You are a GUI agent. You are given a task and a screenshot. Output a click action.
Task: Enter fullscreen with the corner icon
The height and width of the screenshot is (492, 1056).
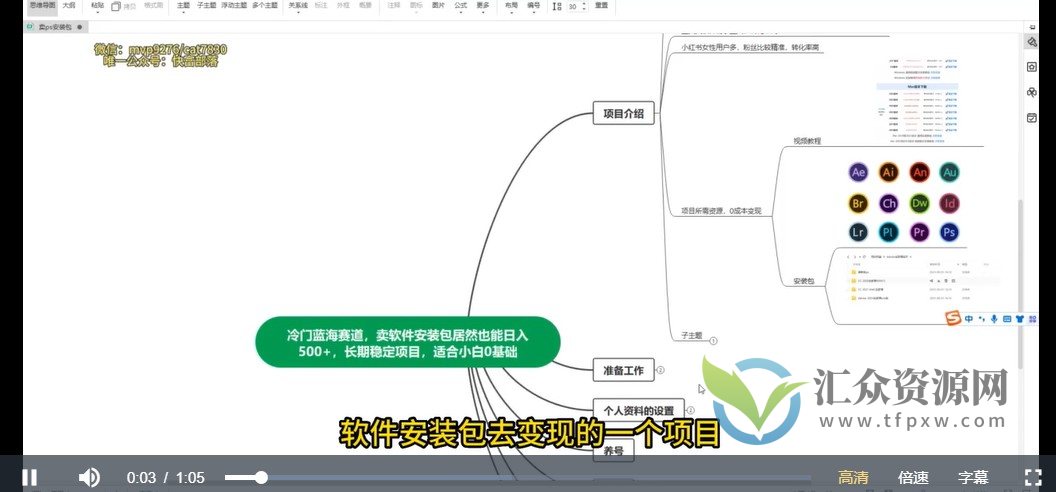point(1032,477)
